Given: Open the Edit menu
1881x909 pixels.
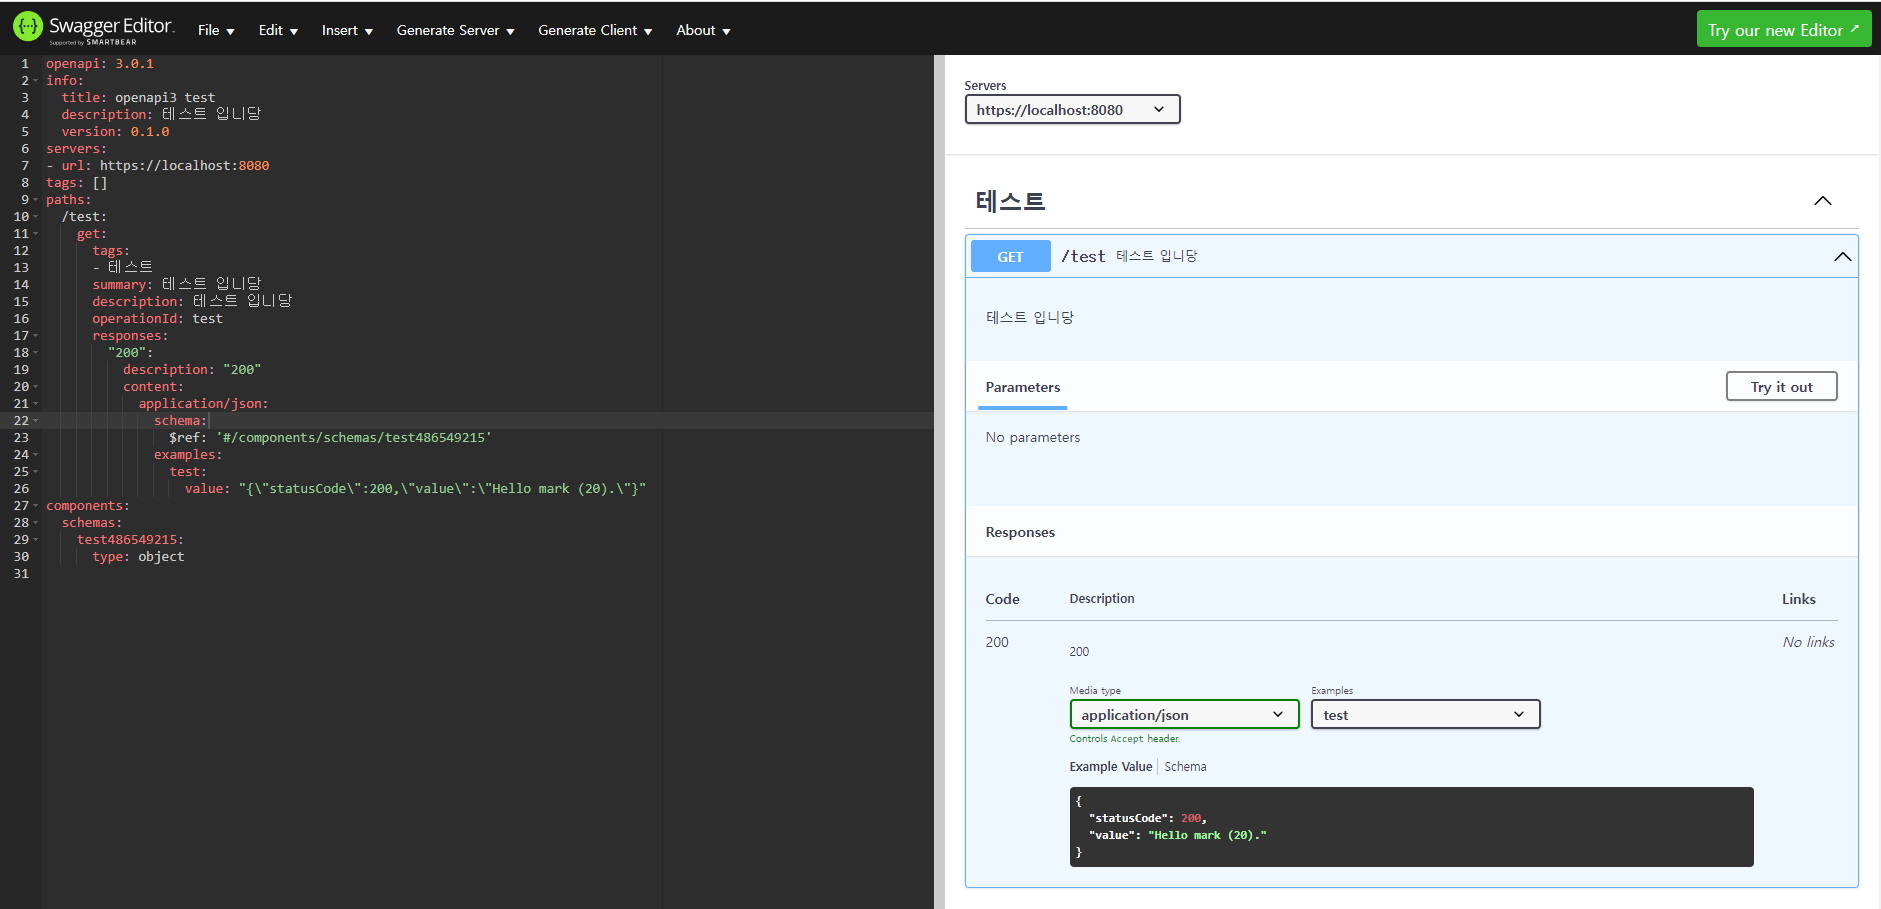Looking at the screenshot, I should 278,30.
